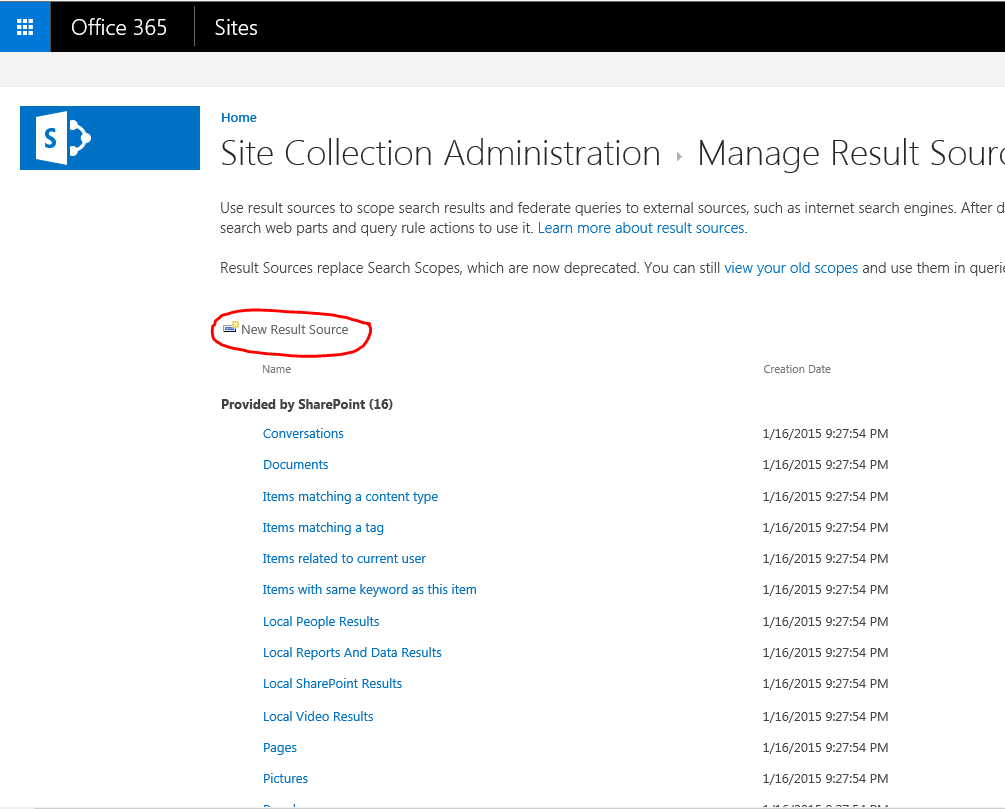Open the Pictures result source

(285, 779)
